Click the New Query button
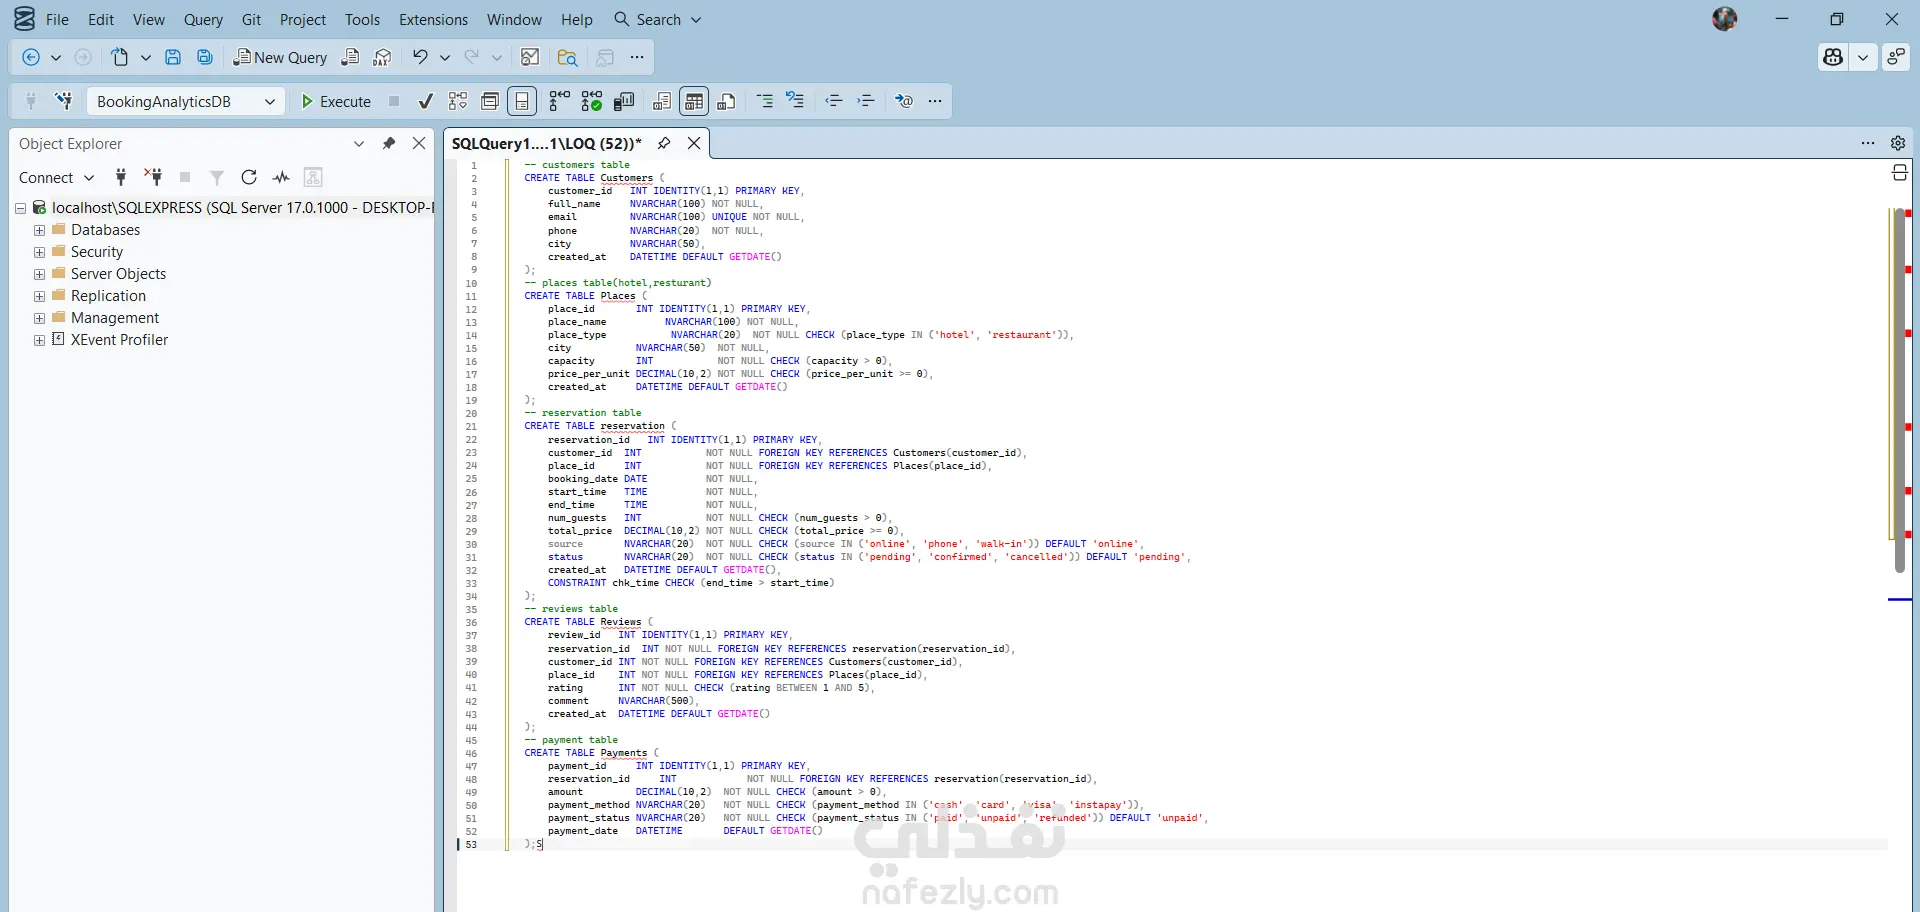 pos(281,57)
